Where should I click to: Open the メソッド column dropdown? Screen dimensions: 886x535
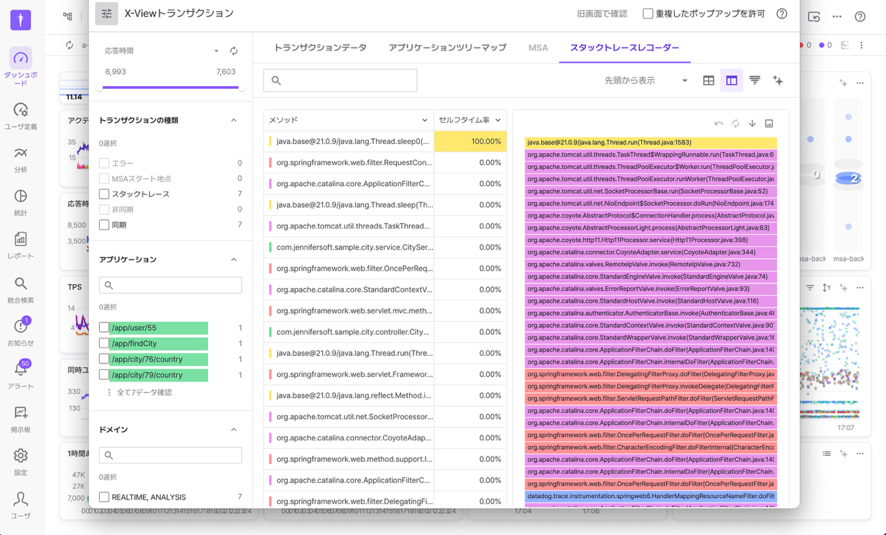click(x=424, y=120)
